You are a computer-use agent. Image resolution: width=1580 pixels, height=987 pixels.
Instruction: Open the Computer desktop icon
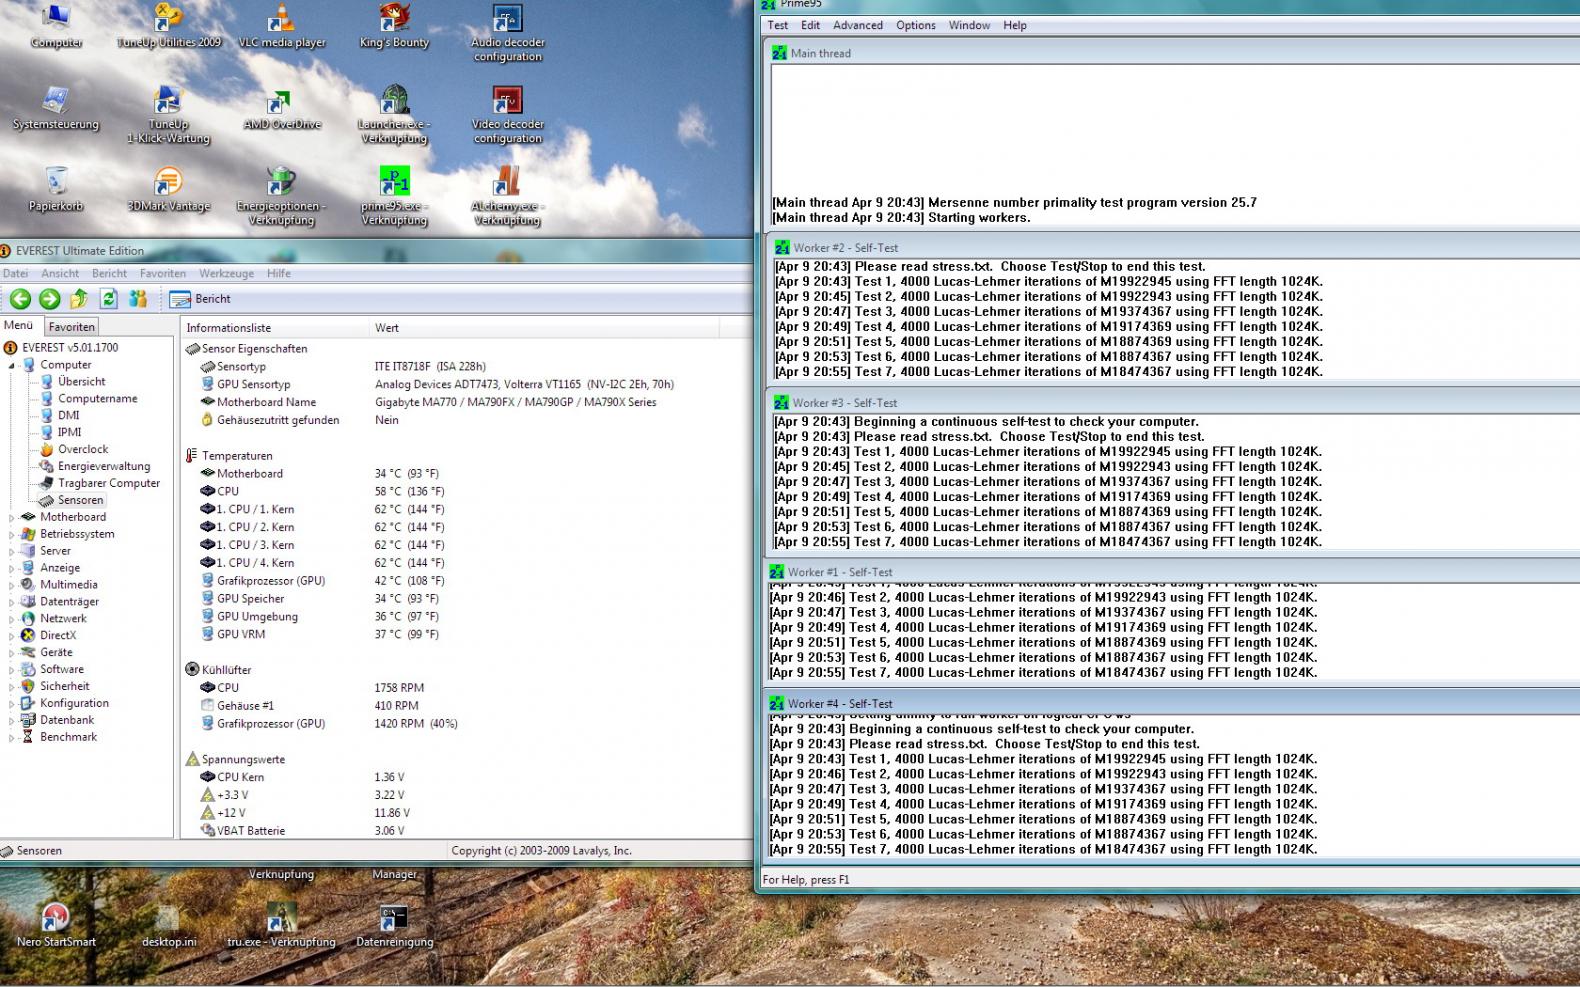coord(56,26)
